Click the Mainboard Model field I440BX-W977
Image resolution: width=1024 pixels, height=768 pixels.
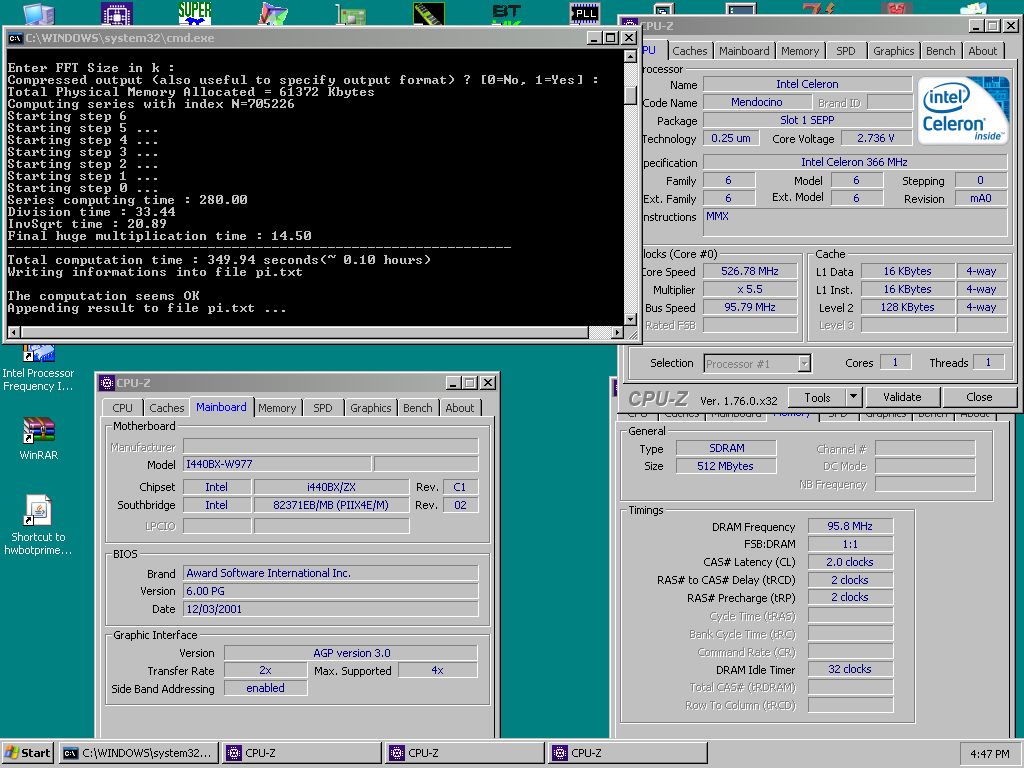(278, 464)
